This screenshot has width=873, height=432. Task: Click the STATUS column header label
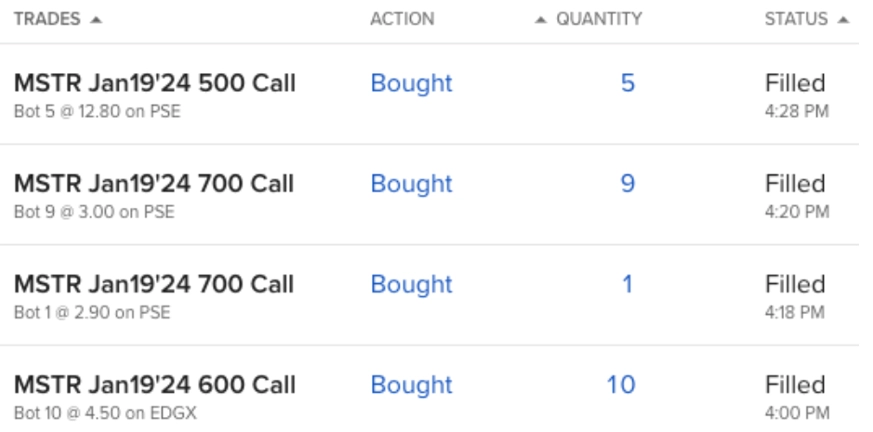tap(796, 19)
